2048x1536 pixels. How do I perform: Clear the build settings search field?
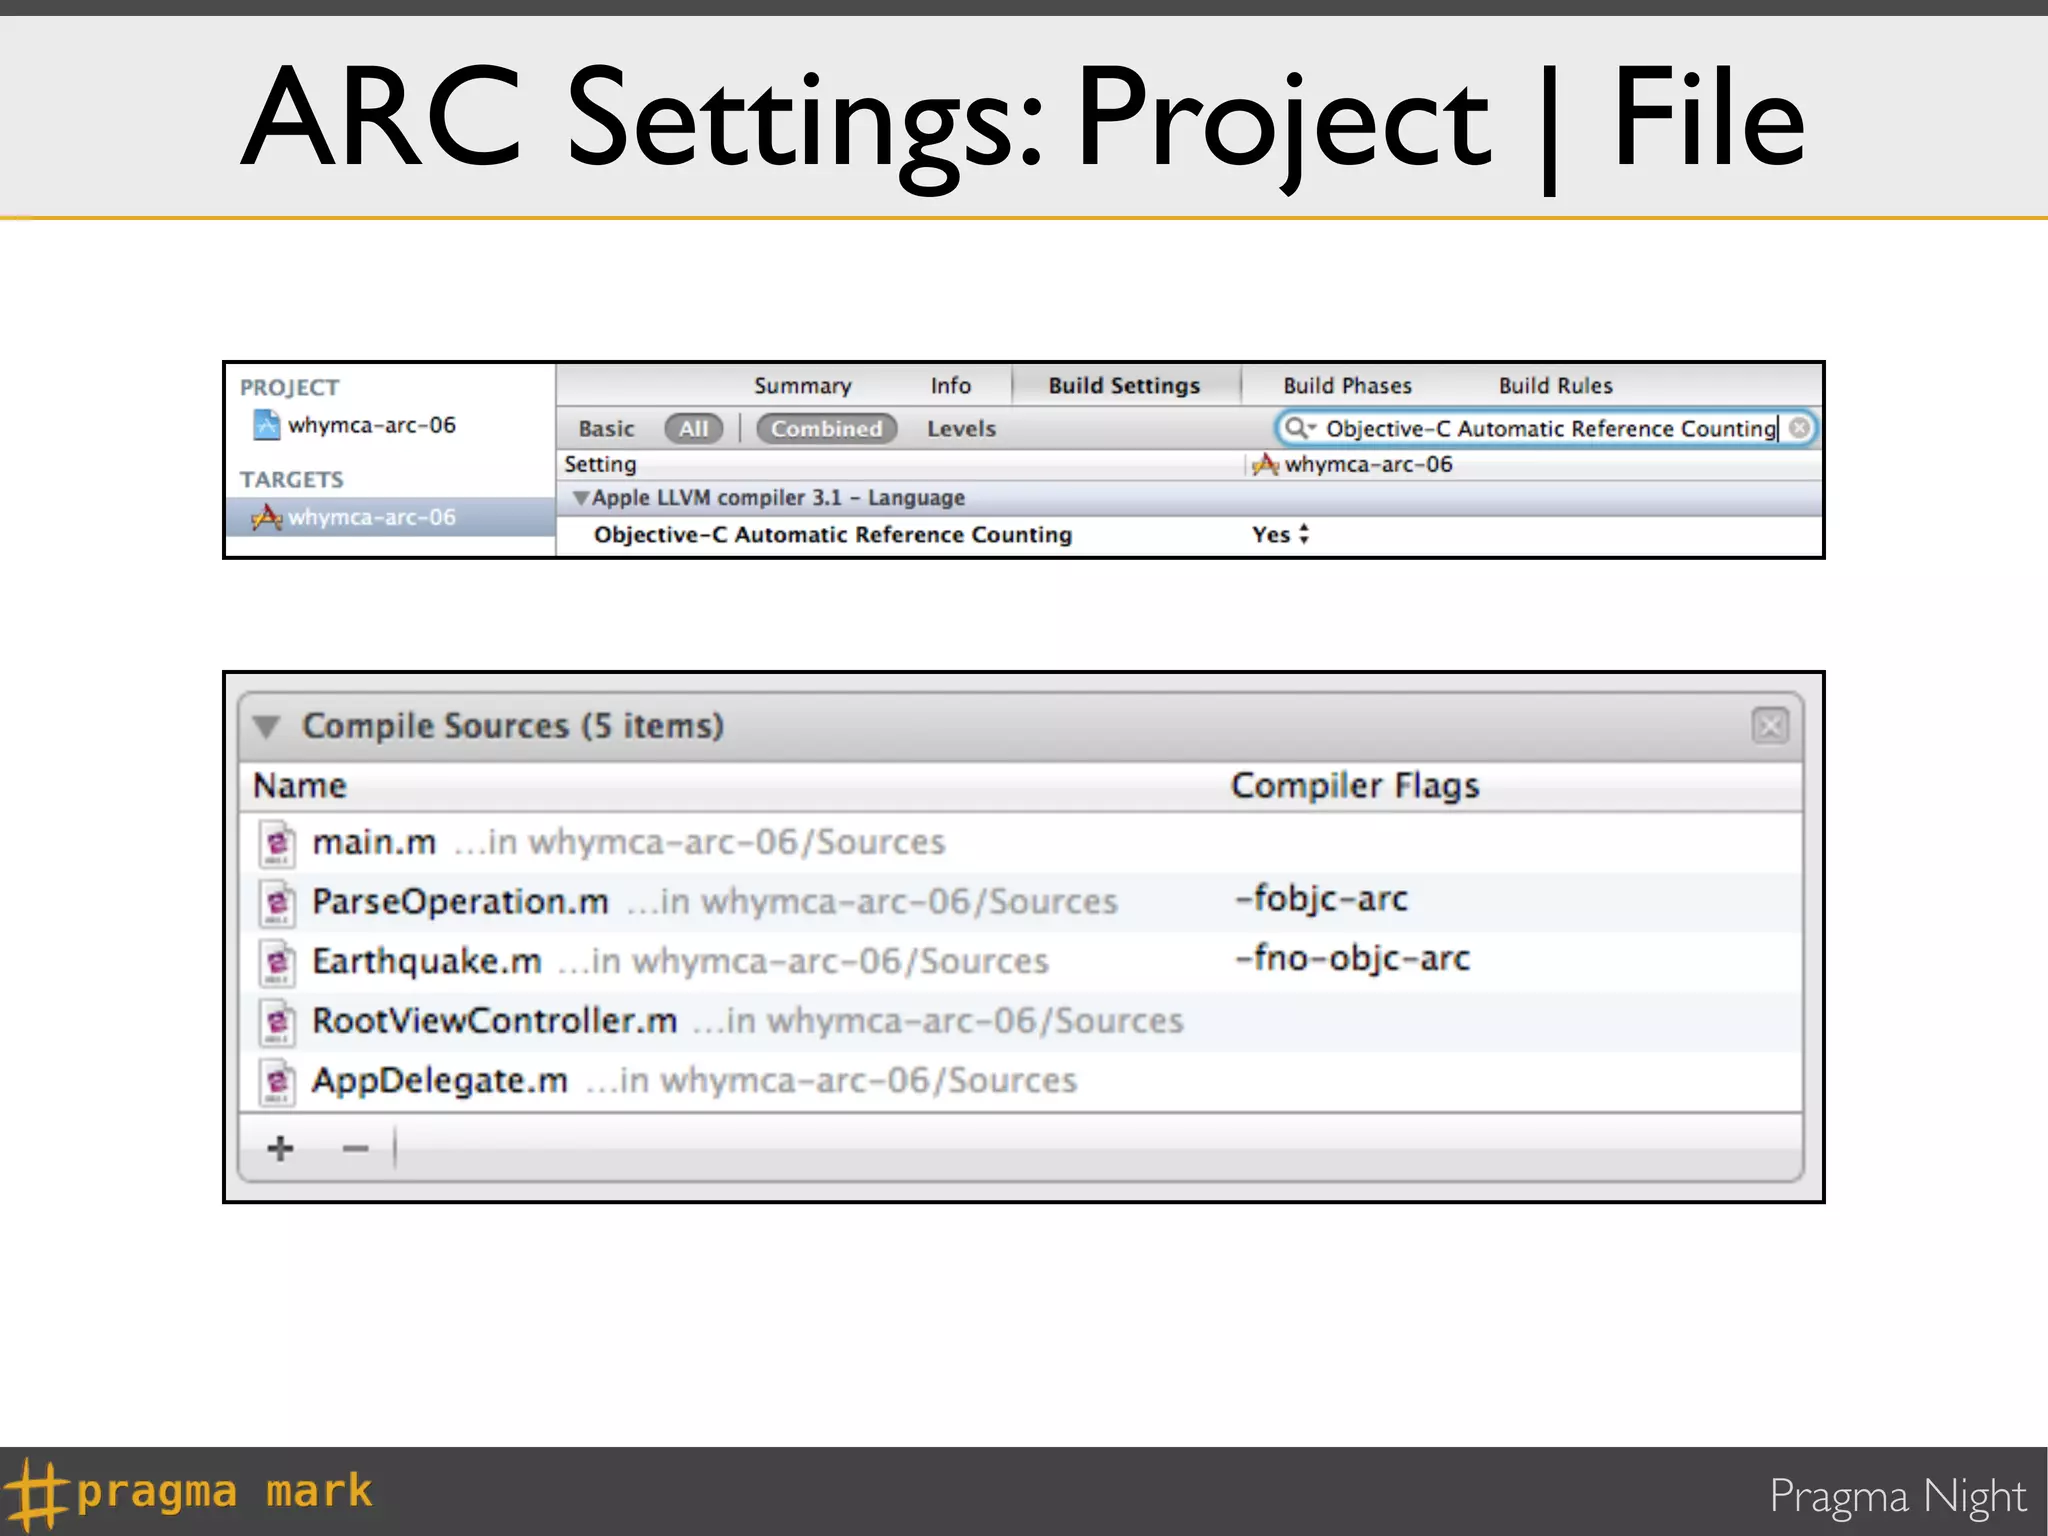(x=1799, y=428)
